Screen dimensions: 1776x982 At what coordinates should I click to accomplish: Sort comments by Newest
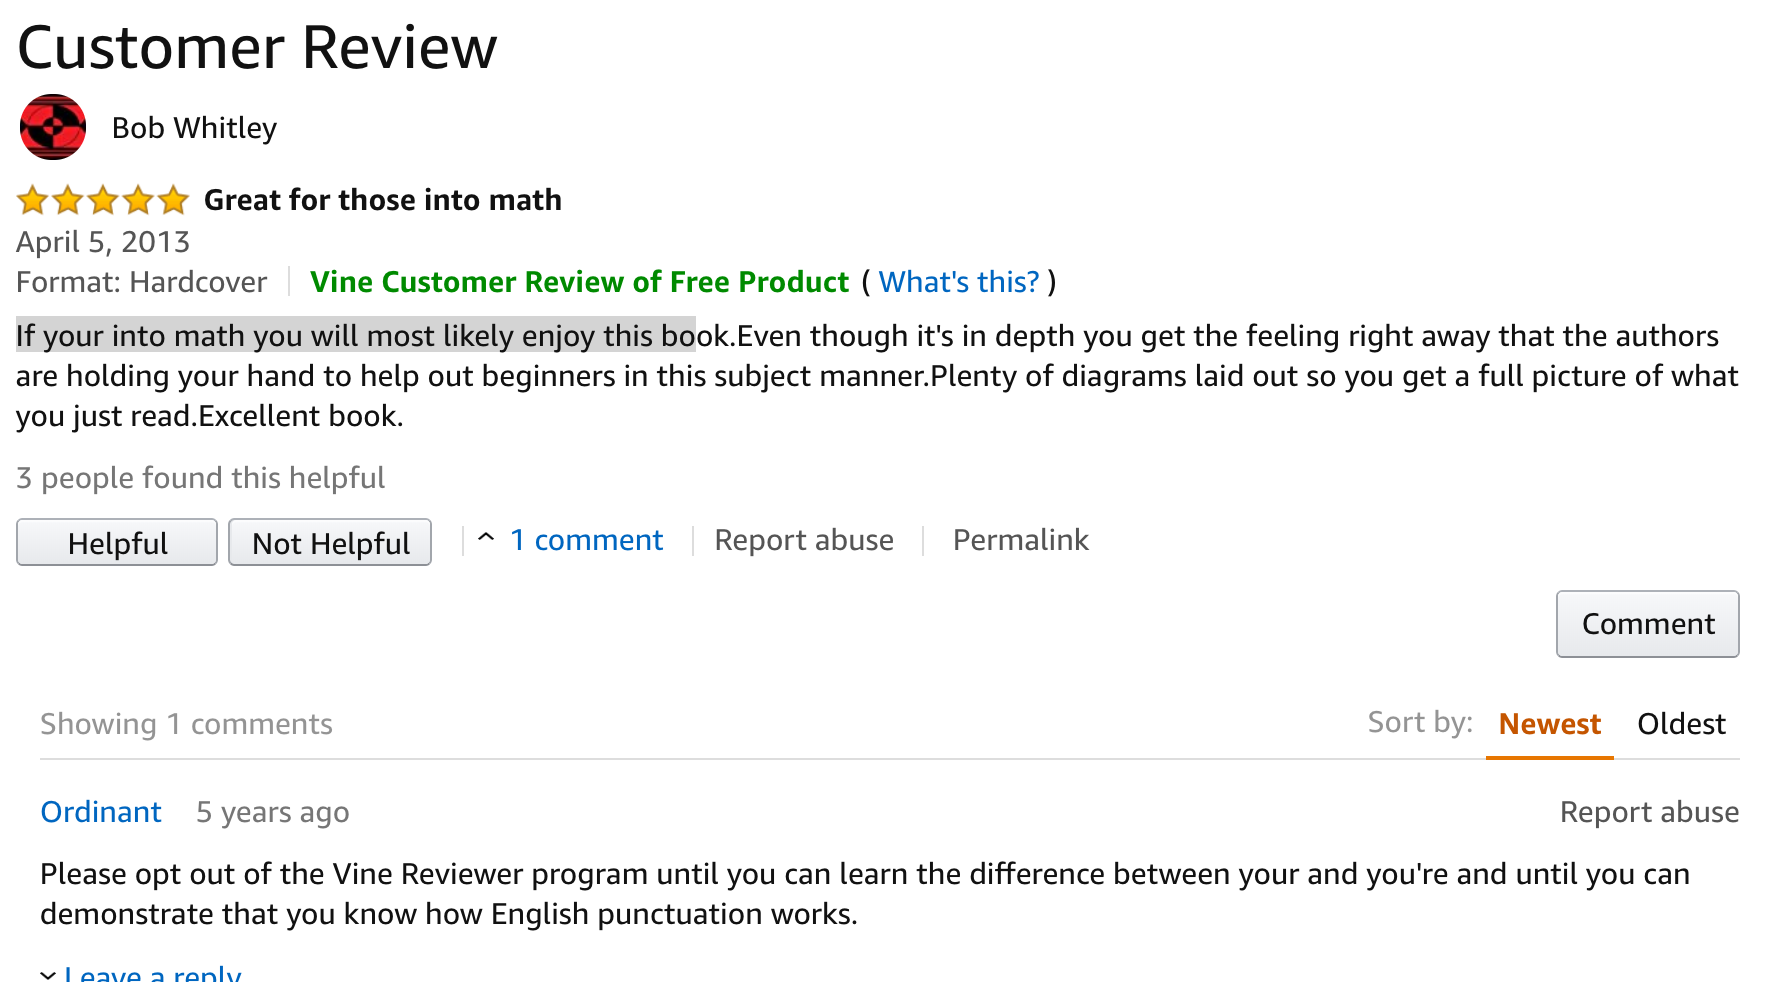[x=1549, y=724]
